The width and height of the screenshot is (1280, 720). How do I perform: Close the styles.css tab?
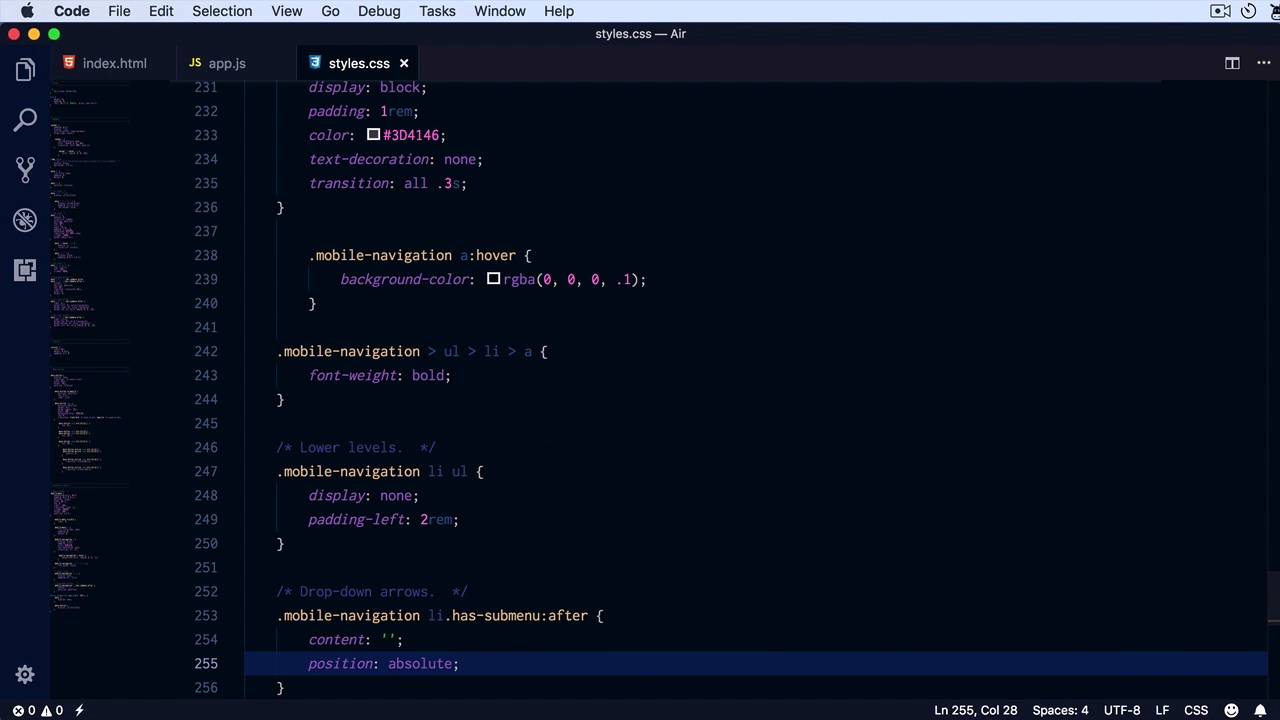click(x=404, y=63)
